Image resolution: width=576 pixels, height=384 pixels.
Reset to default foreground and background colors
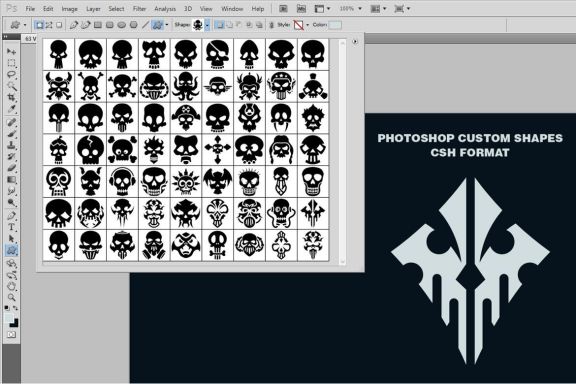tap(7, 308)
